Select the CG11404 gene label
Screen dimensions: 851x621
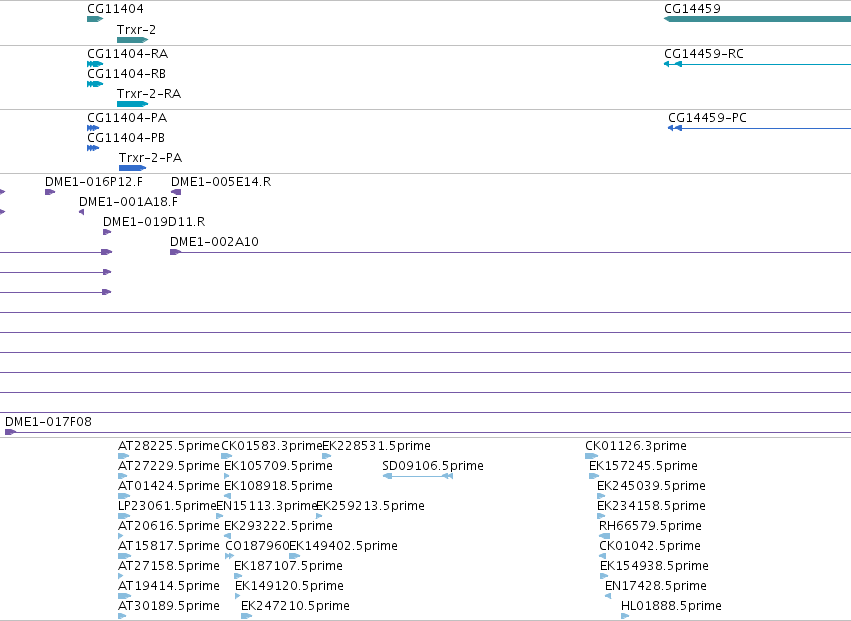coord(115,9)
